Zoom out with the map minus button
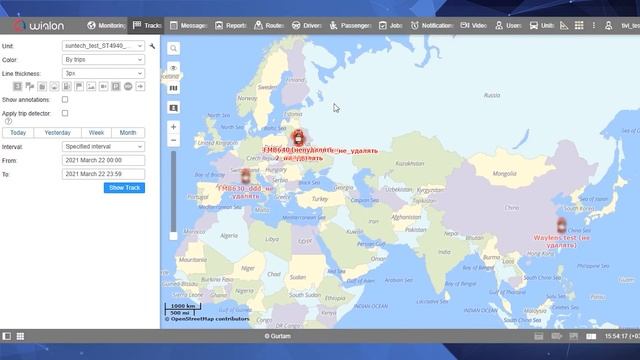This screenshot has width=640, height=360. tap(173, 140)
